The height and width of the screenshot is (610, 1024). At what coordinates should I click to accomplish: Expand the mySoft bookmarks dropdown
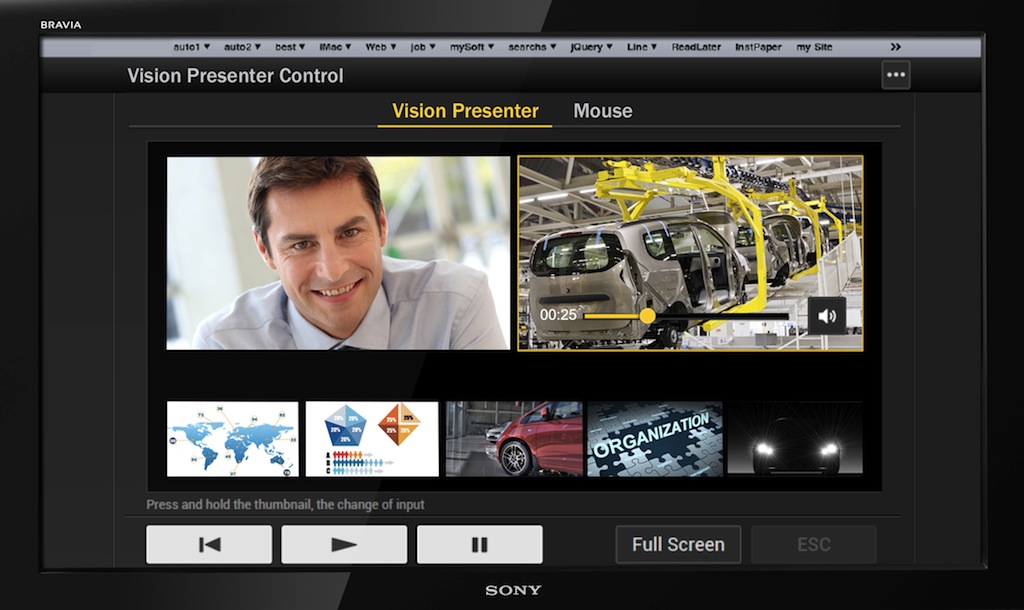click(x=473, y=47)
